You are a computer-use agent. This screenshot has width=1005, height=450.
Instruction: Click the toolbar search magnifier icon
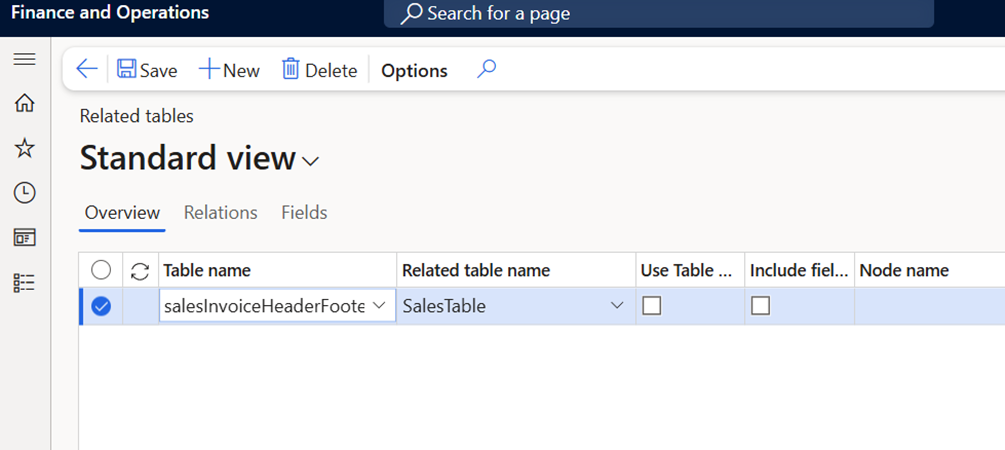[x=486, y=69]
